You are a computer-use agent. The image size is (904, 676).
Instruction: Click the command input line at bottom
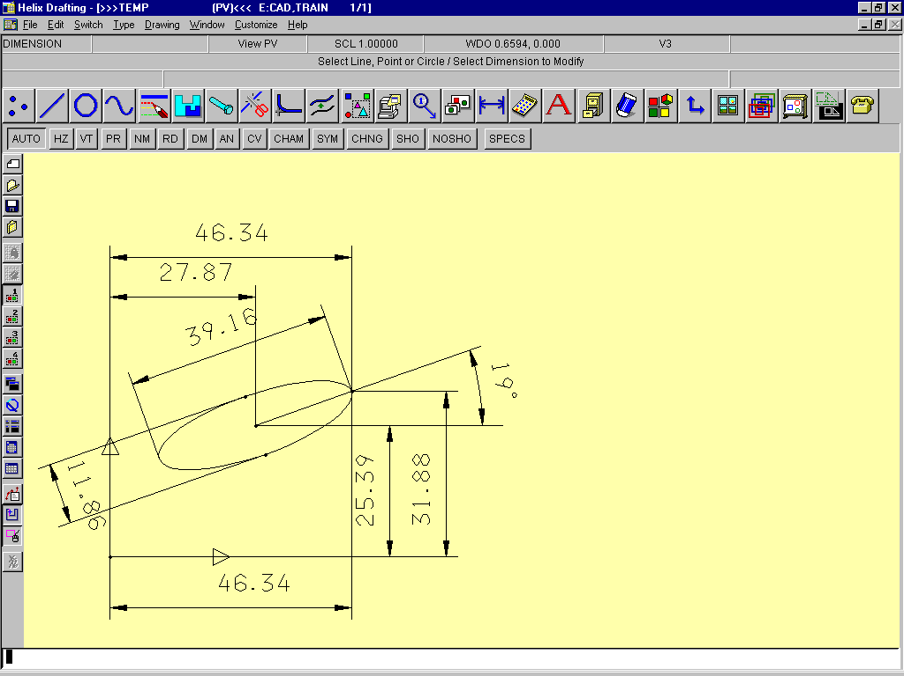click(450, 658)
